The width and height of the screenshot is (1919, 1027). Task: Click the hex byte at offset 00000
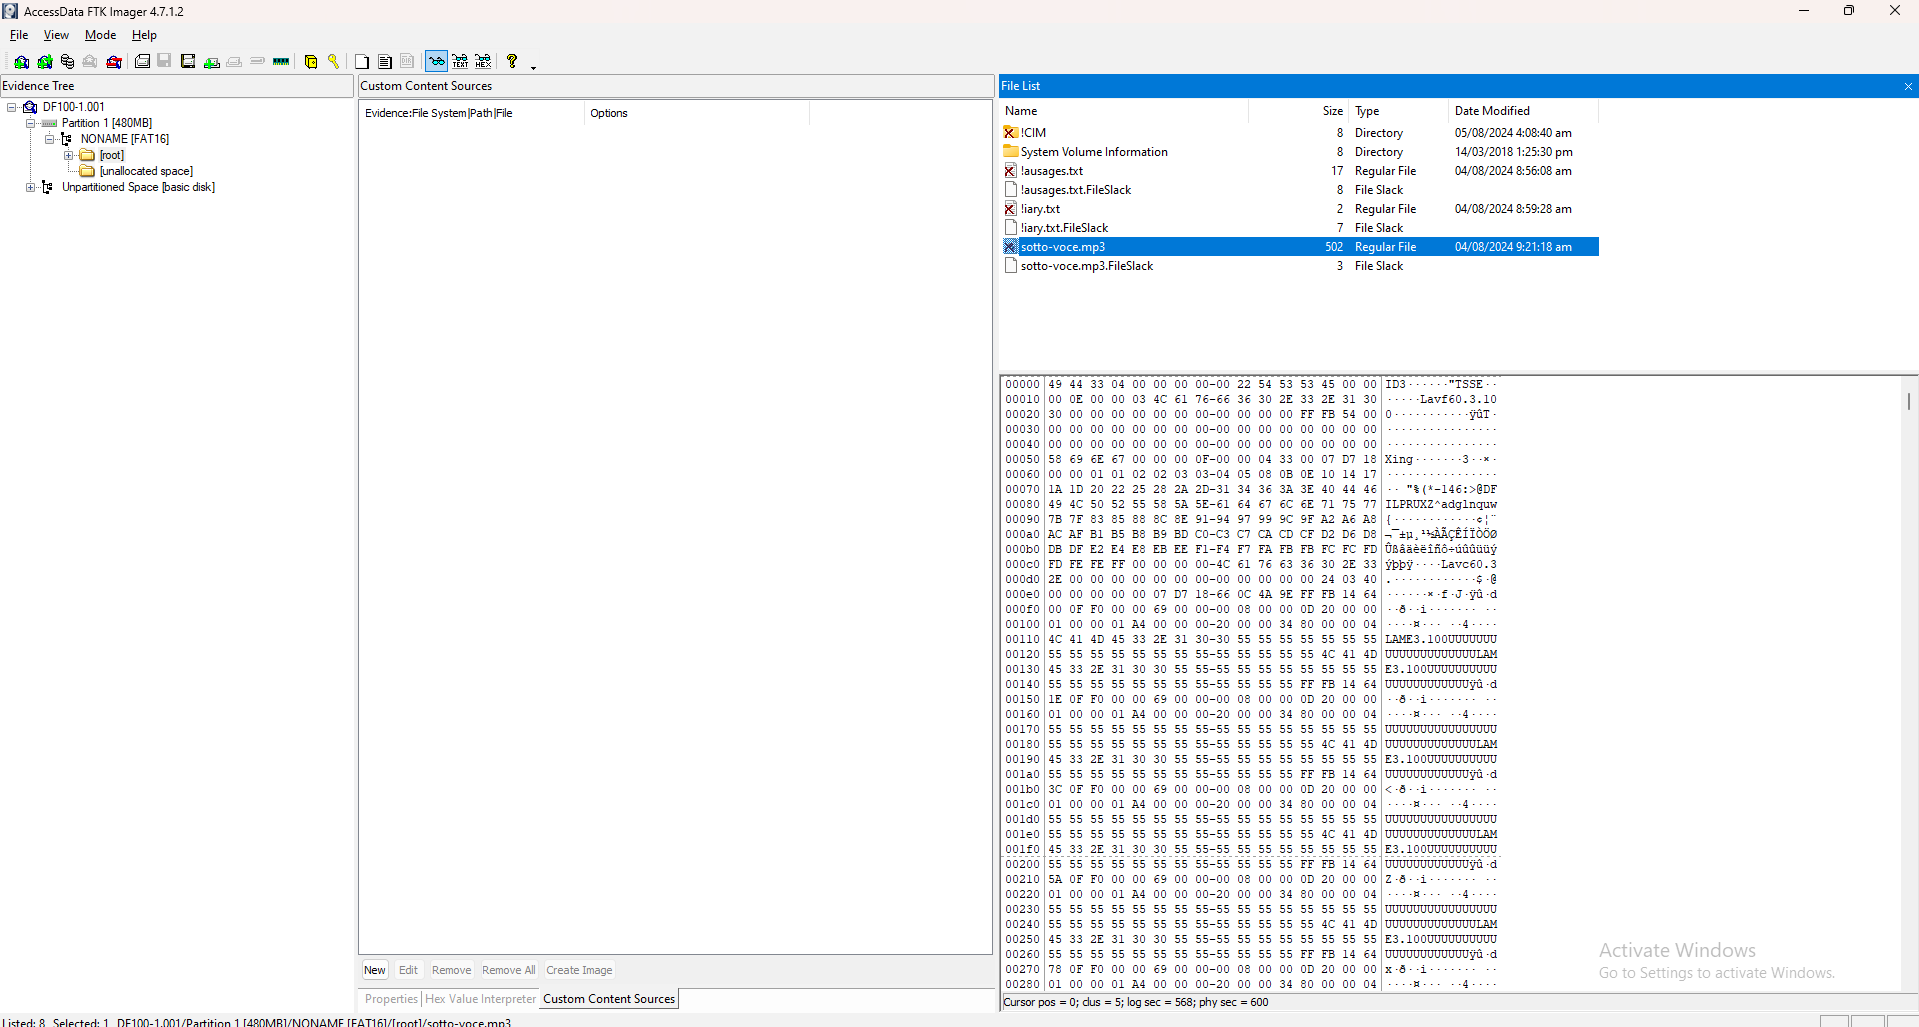coord(1055,384)
